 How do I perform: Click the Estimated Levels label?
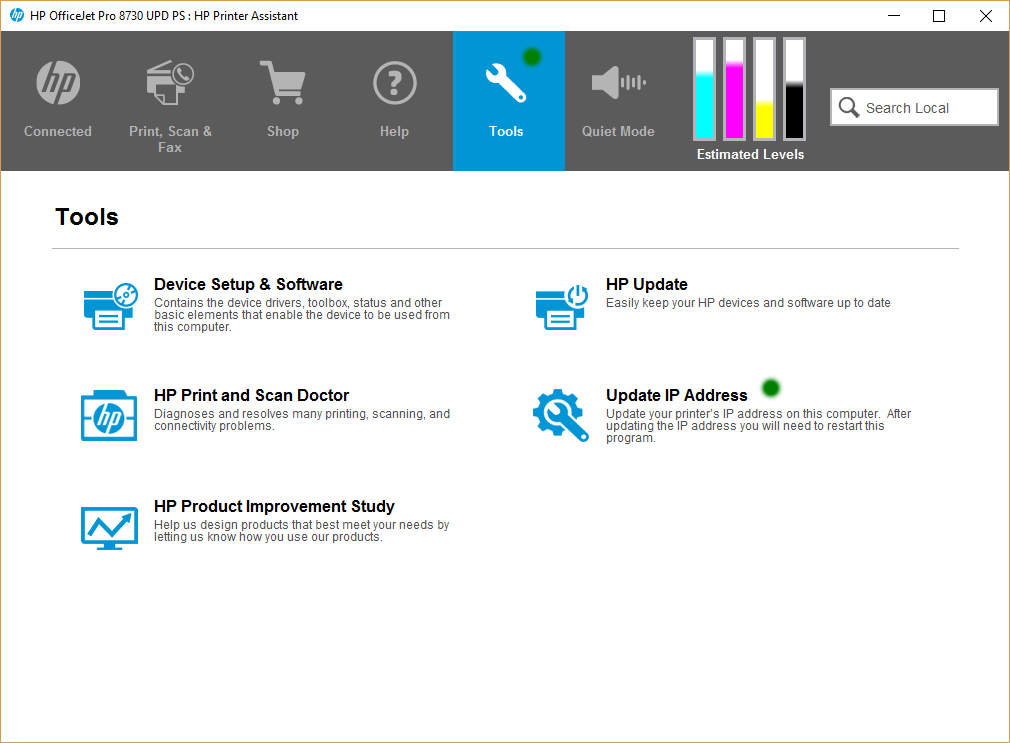click(x=750, y=155)
